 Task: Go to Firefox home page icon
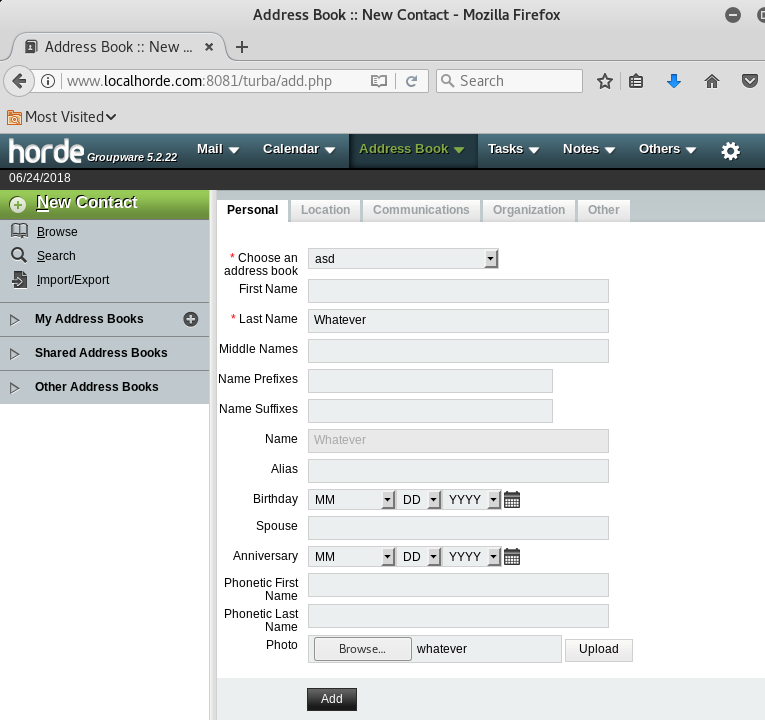[712, 81]
